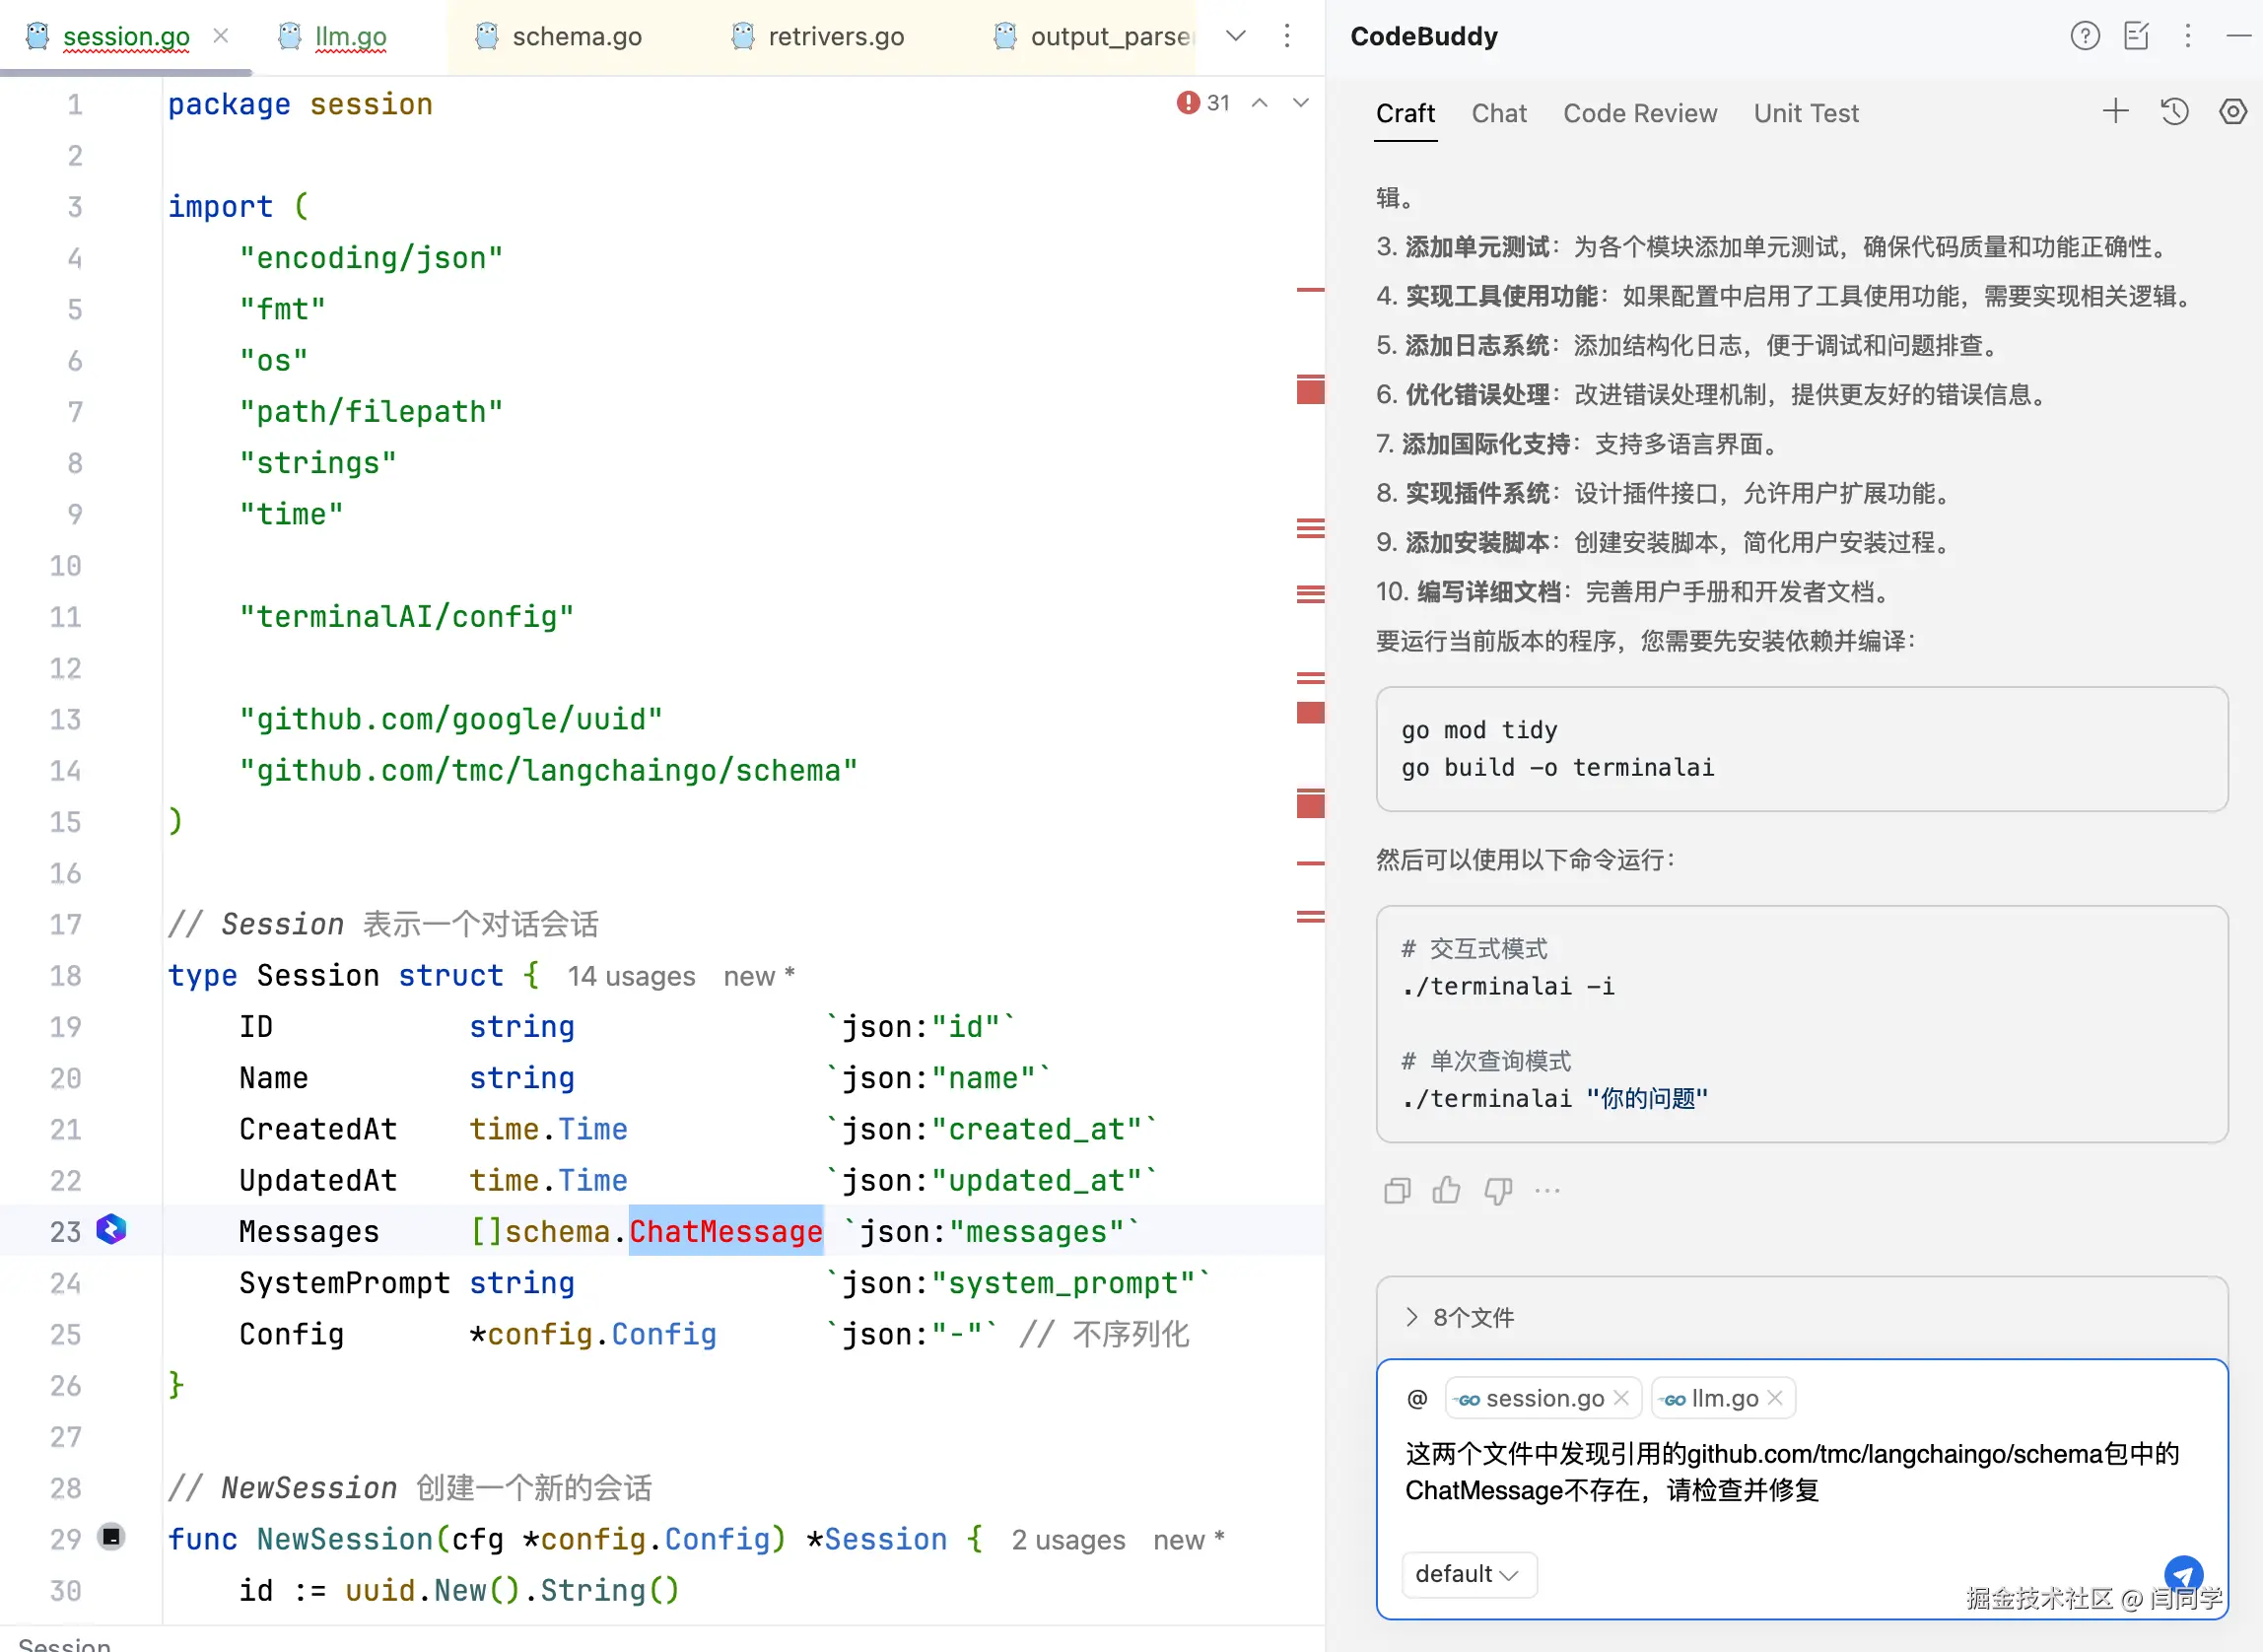Open the default model dropdown

tap(1467, 1574)
